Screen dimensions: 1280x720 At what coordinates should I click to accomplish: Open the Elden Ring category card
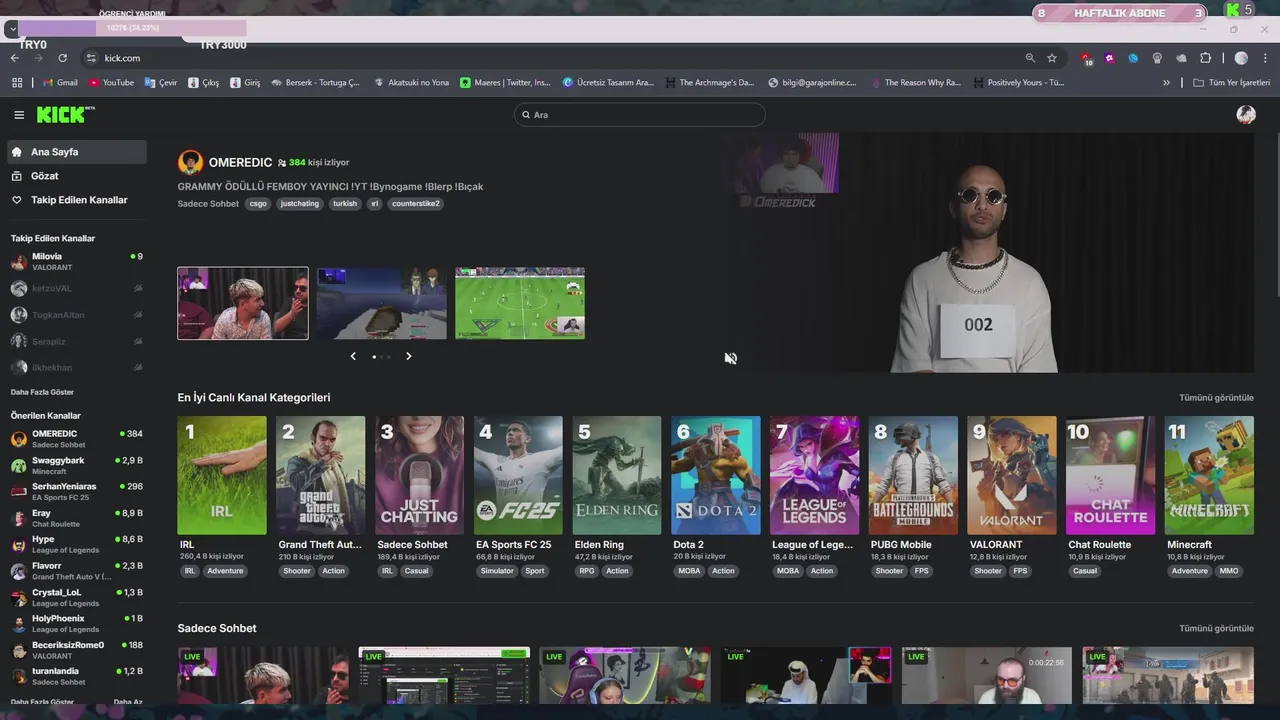[617, 475]
